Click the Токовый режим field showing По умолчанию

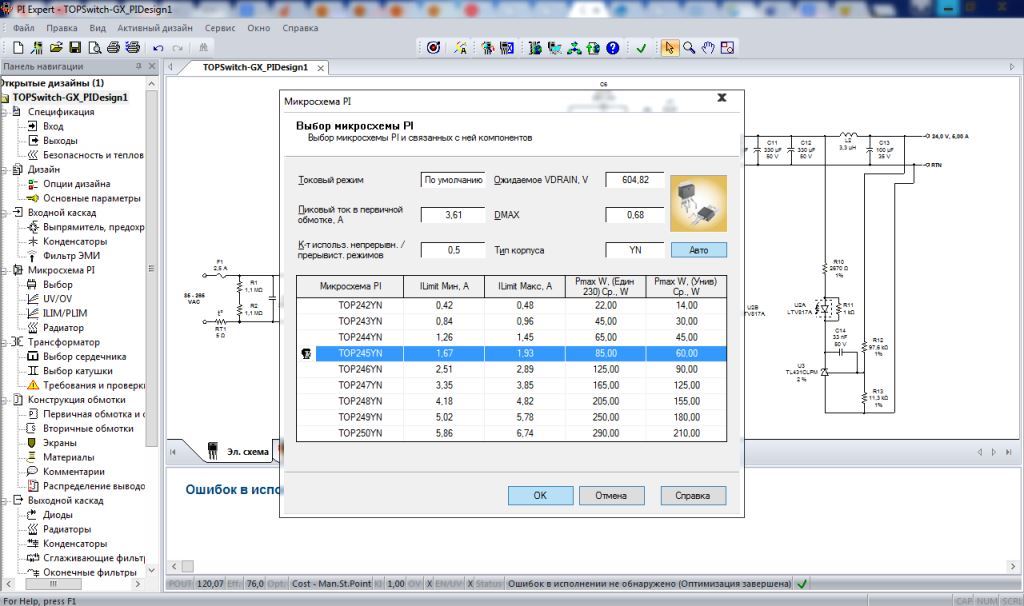point(453,180)
